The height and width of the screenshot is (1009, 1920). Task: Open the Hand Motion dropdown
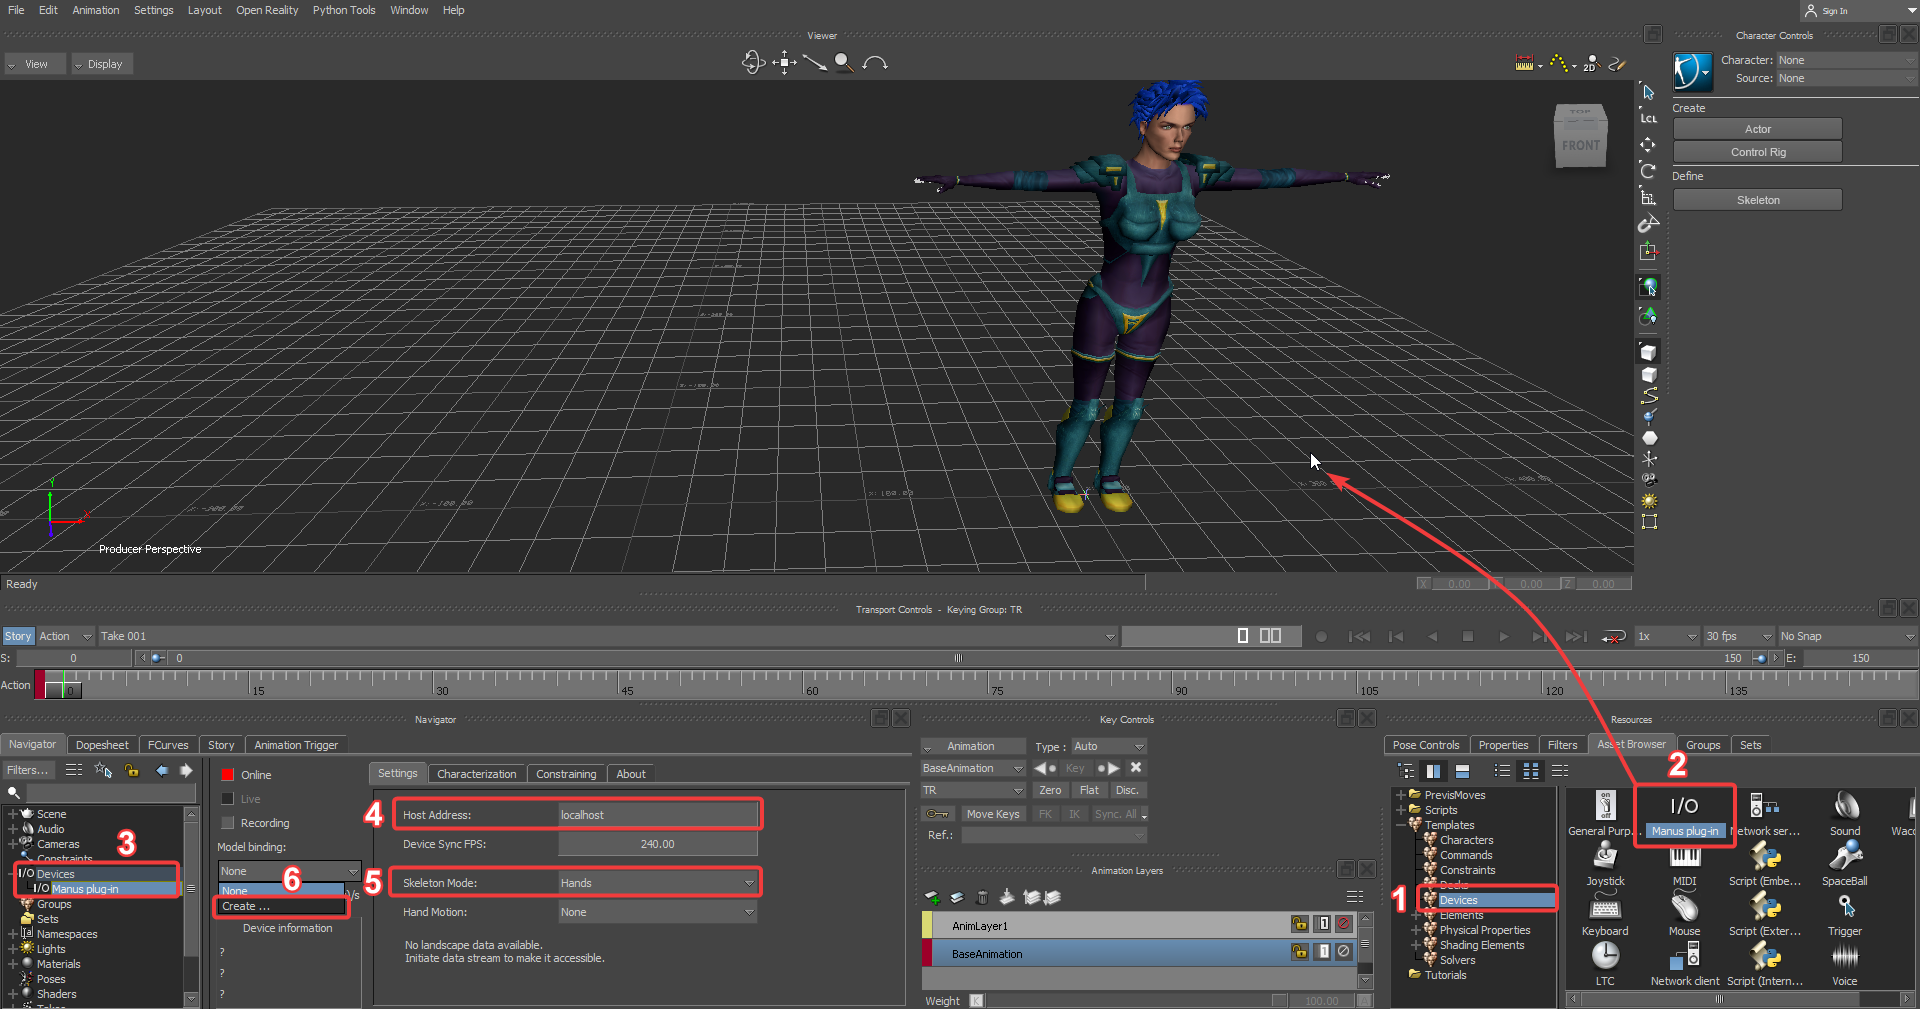[x=657, y=912]
